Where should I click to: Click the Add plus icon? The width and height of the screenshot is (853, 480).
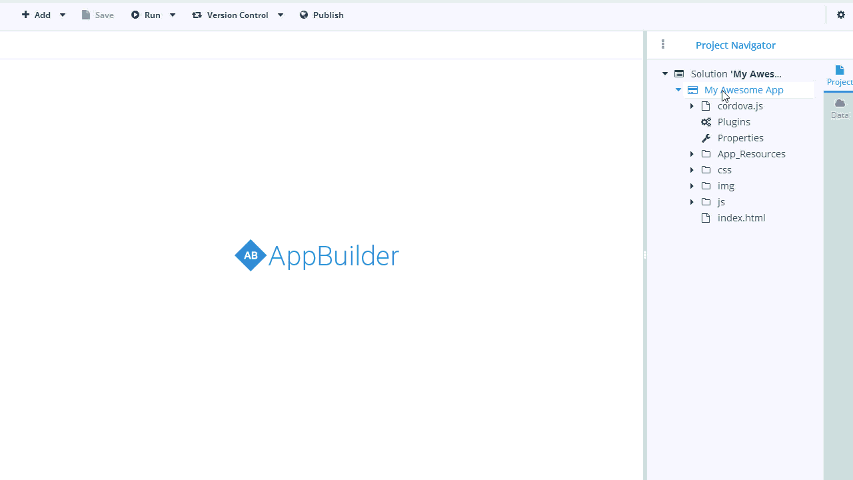[26, 15]
